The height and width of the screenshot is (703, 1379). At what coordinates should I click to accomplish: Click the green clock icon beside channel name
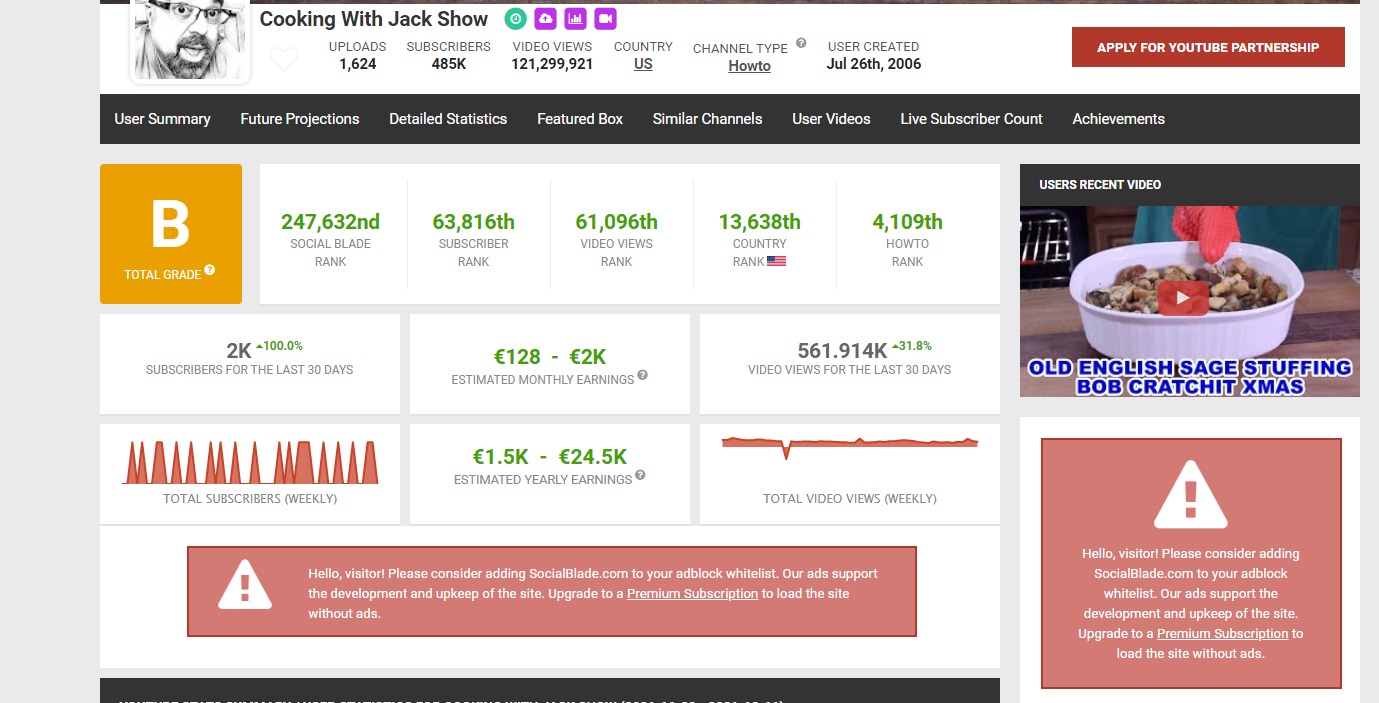tap(515, 19)
